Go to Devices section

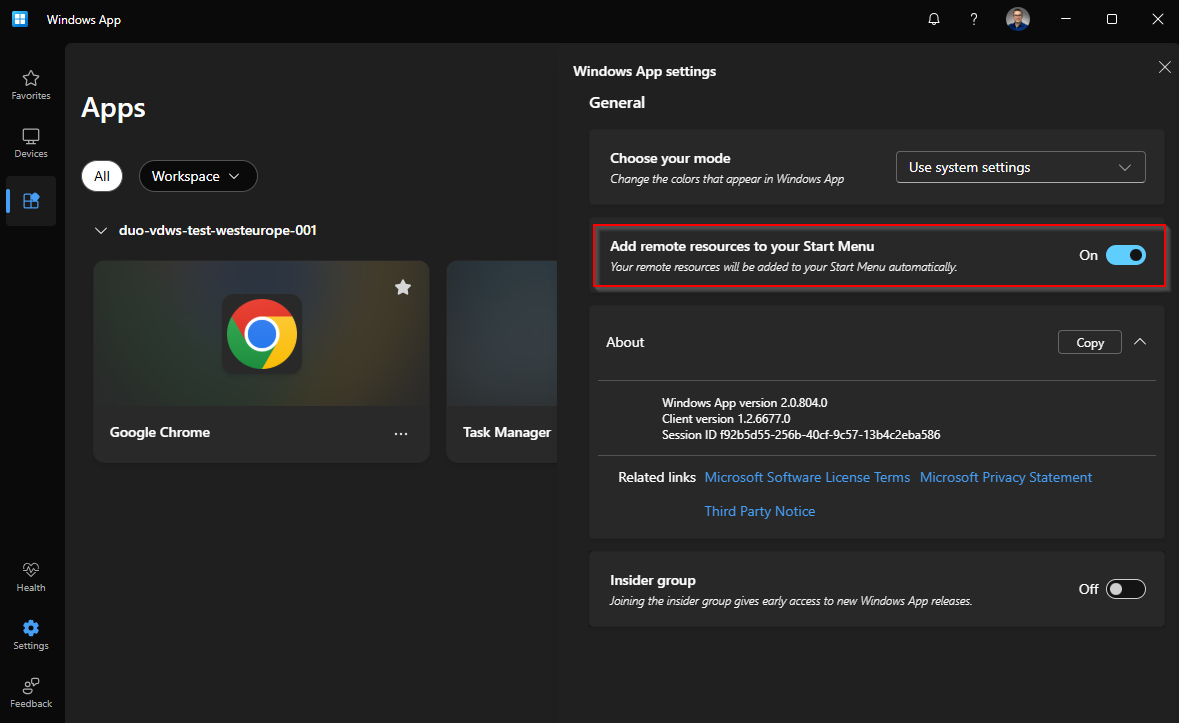click(31, 143)
